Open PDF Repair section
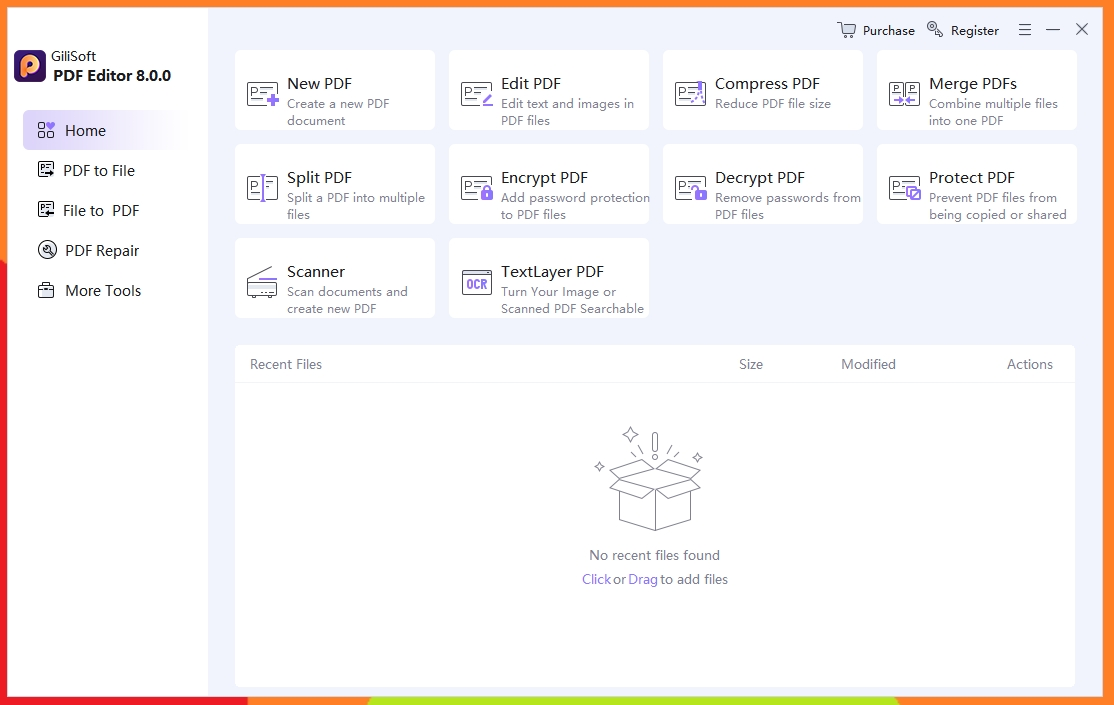Screen dimensions: 1114x705 pyautogui.click(x=102, y=251)
